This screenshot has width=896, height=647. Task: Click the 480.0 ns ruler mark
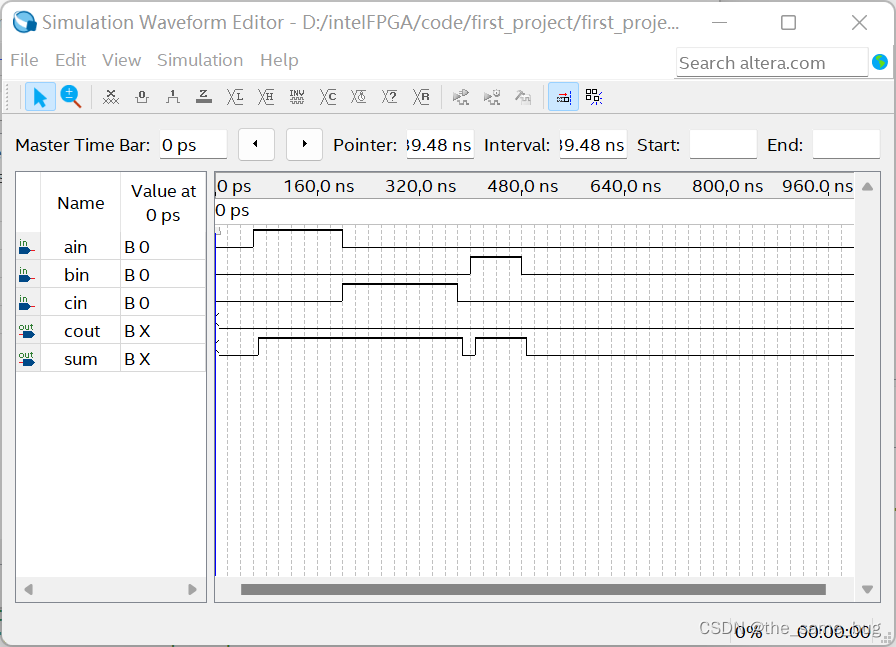pyautogui.click(x=522, y=186)
